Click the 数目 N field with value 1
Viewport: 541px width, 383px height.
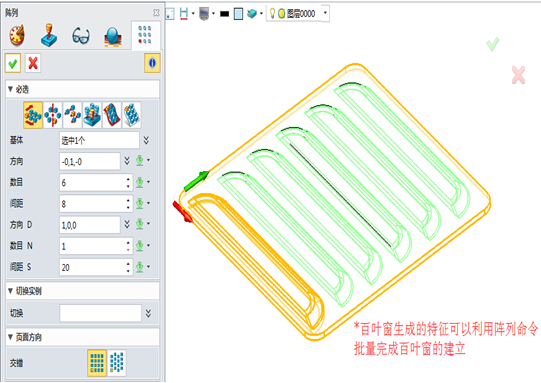coord(93,246)
